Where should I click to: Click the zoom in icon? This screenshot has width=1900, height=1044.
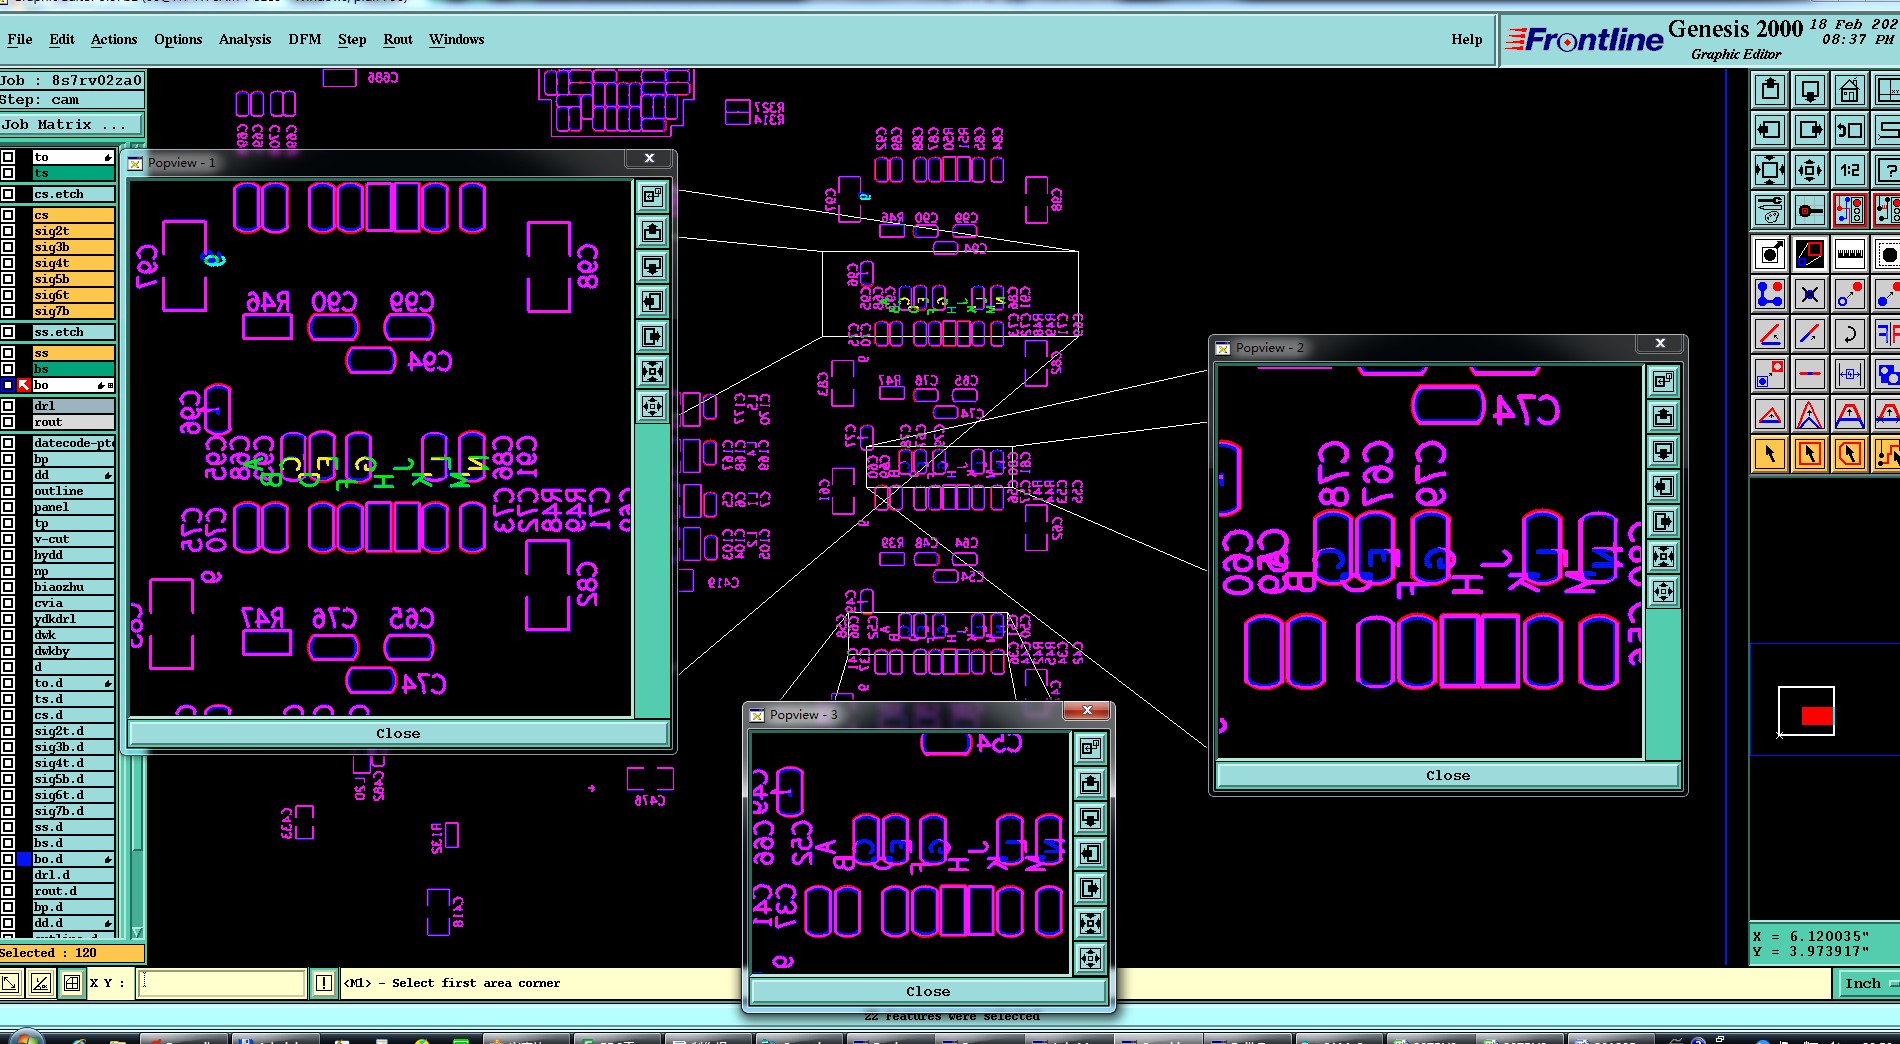[1770, 170]
